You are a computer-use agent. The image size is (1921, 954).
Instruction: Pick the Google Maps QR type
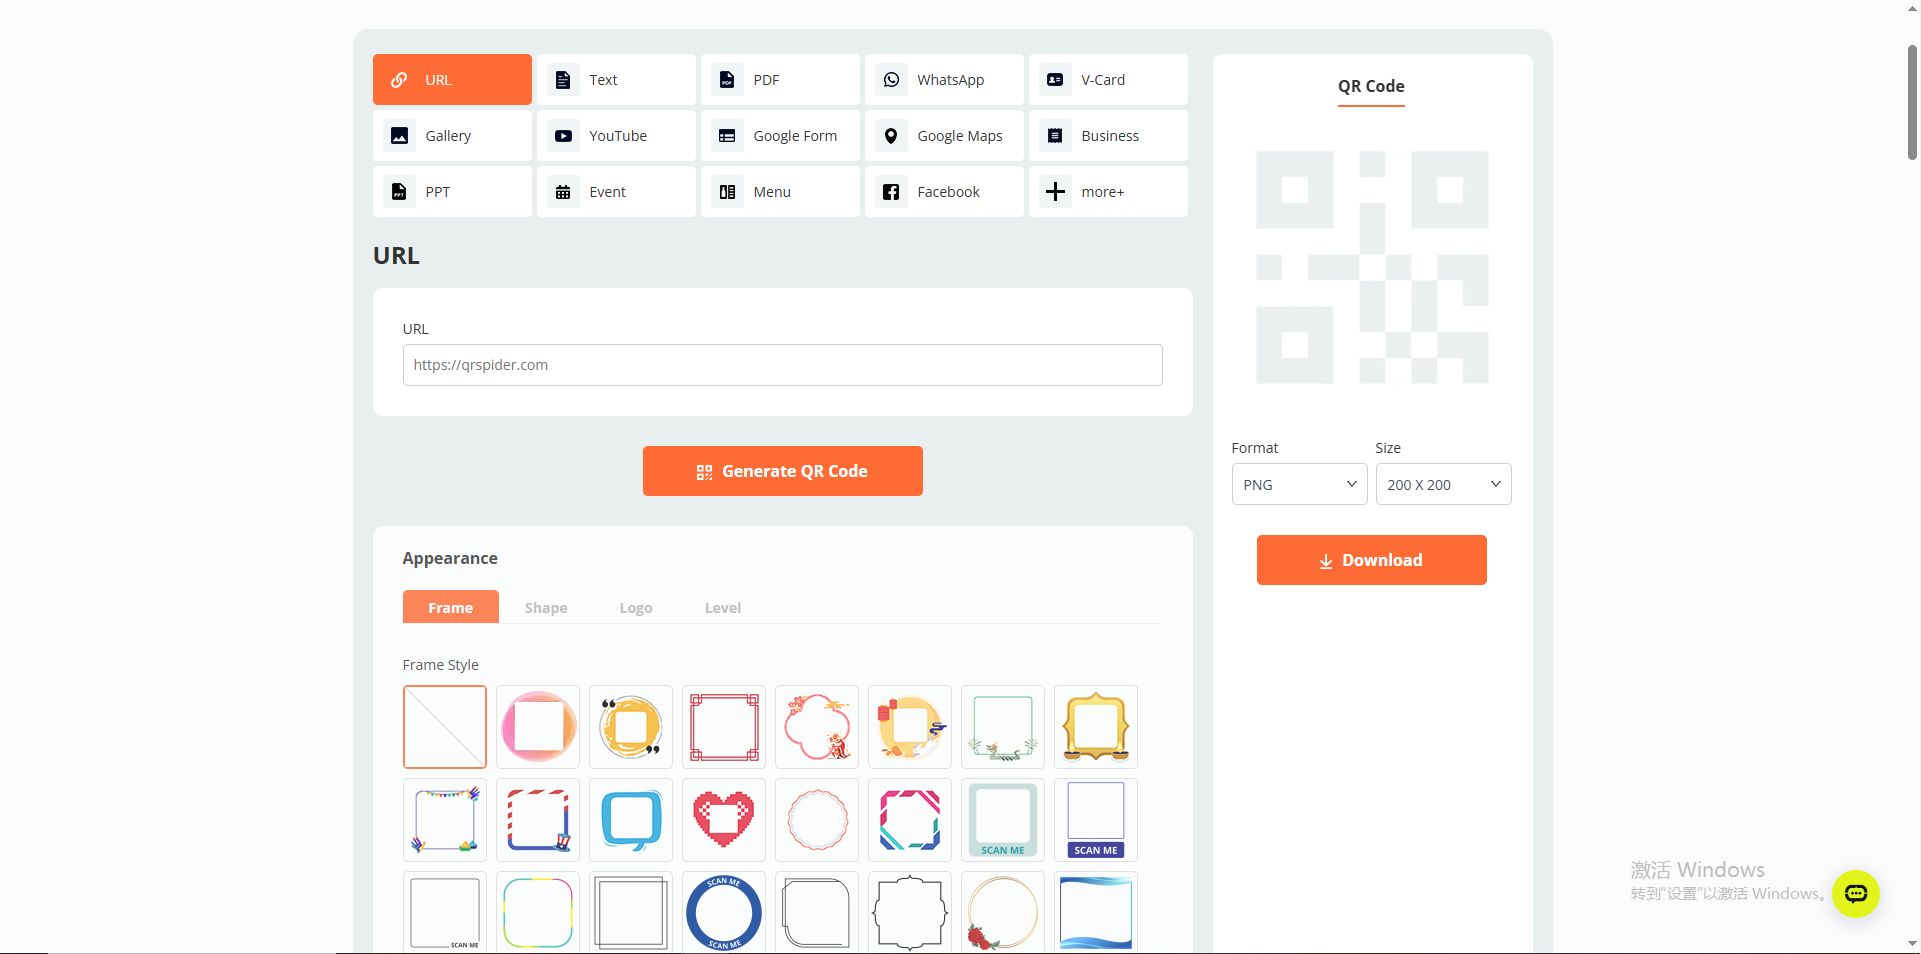pos(944,135)
